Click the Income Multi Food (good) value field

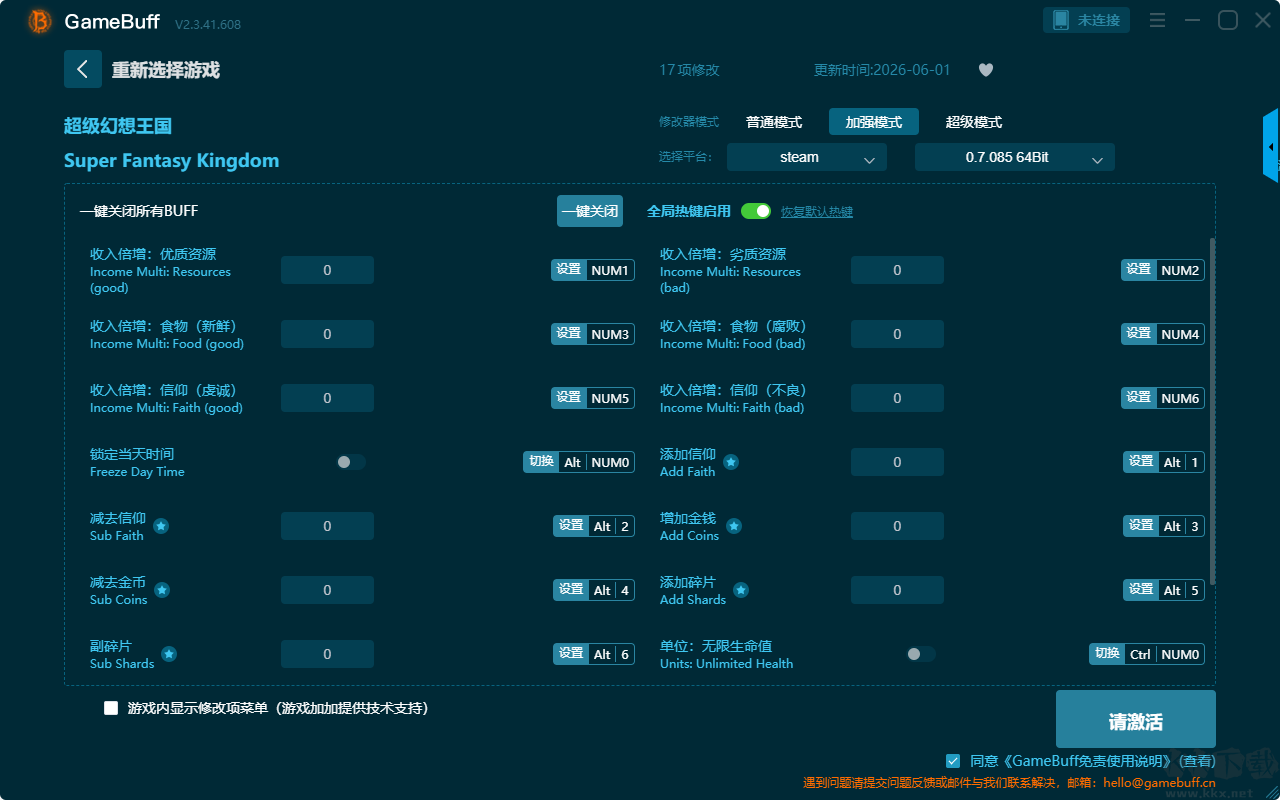(x=327, y=334)
